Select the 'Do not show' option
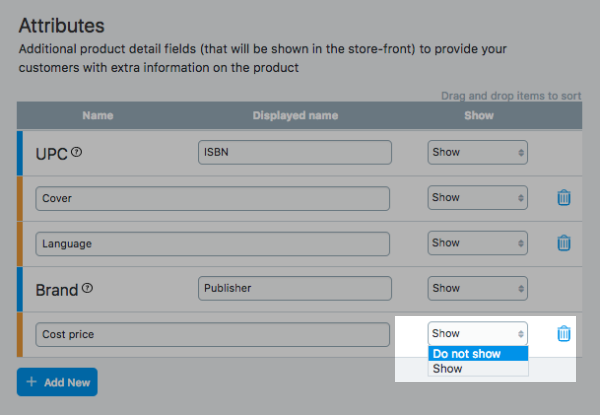 (477, 353)
